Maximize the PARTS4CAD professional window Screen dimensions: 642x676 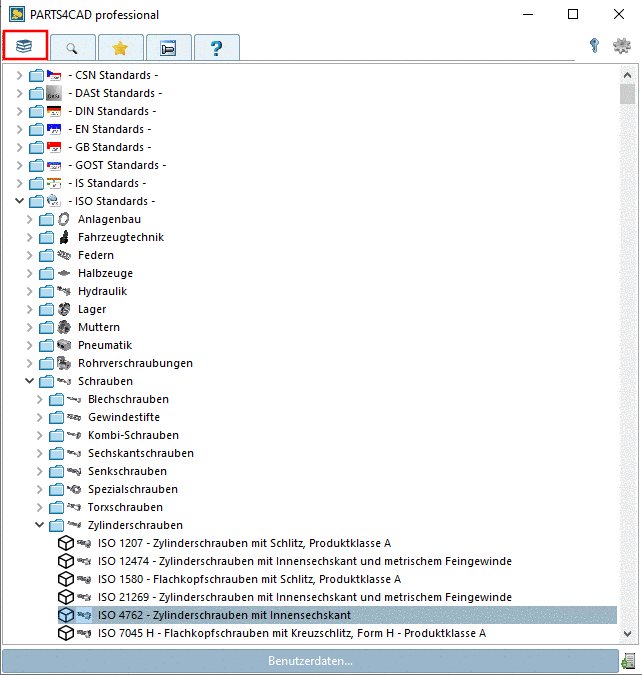coord(573,14)
